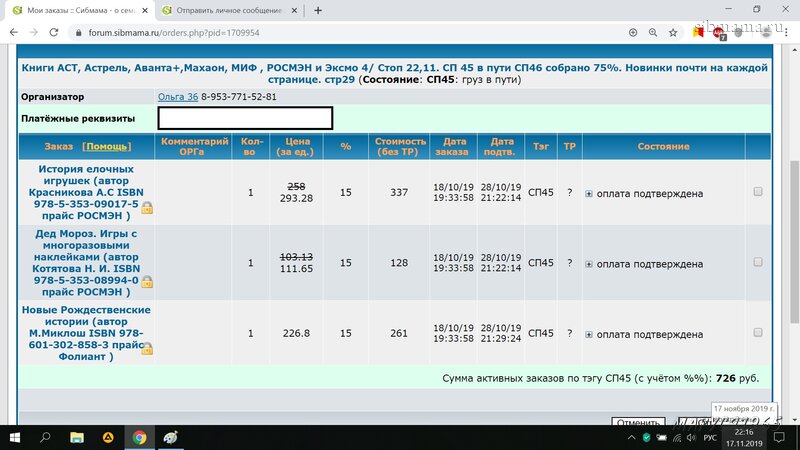Close the 'Мои заказы' tab
The width and height of the screenshot is (800, 450).
[145, 10]
